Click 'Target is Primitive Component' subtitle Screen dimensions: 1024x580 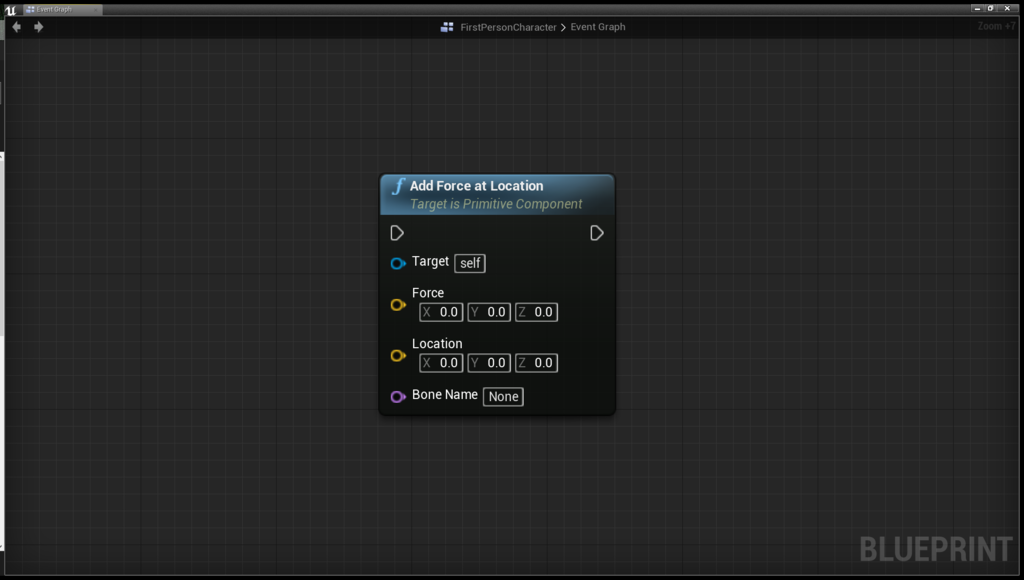(496, 204)
